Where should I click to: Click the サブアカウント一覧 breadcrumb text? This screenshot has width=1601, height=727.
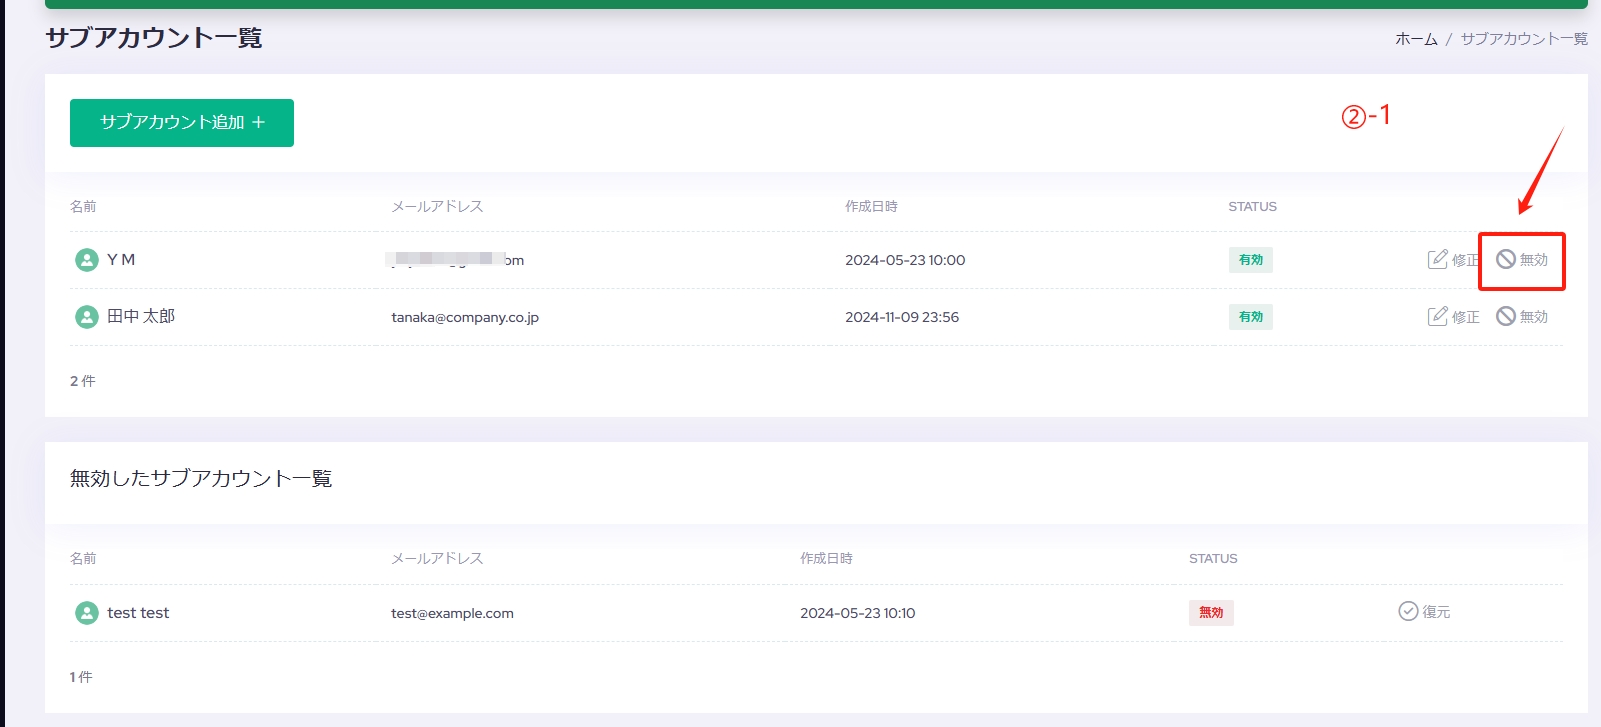[x=1524, y=39]
